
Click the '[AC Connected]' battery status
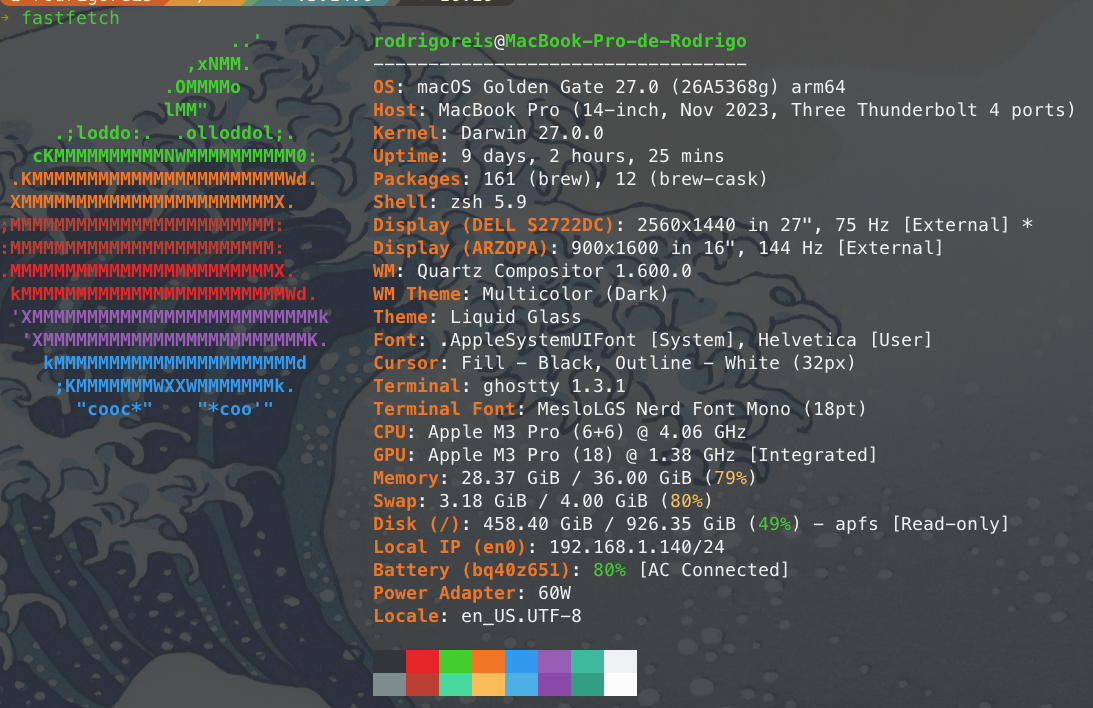[x=714, y=570]
